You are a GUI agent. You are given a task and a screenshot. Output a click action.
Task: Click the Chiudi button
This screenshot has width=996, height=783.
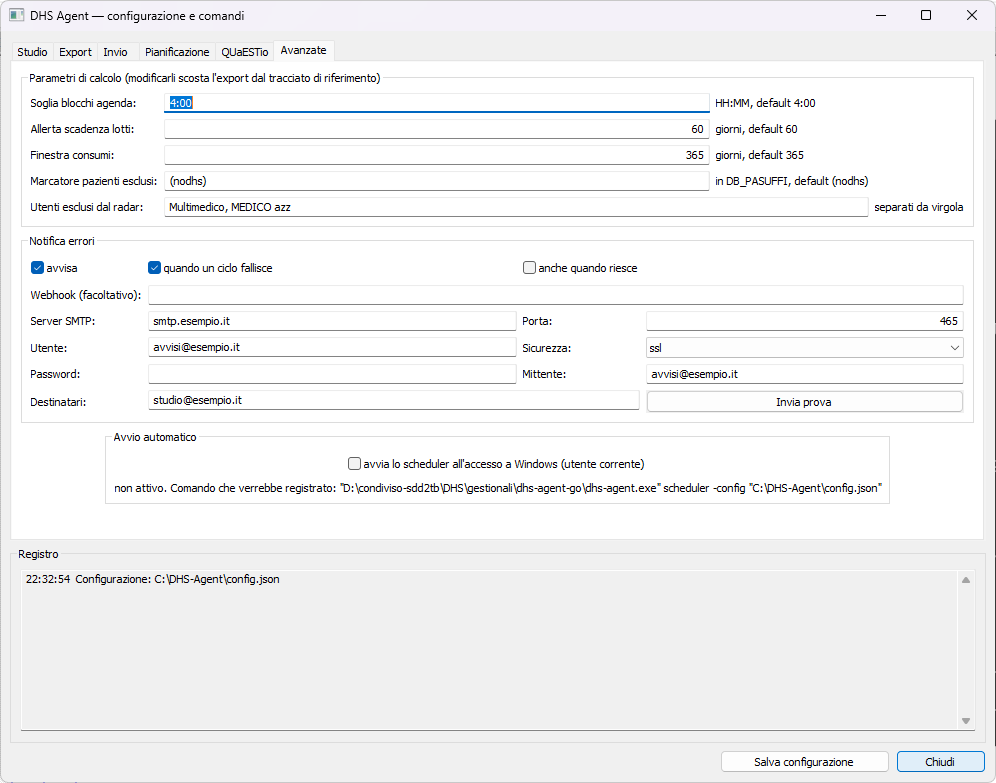(x=941, y=762)
